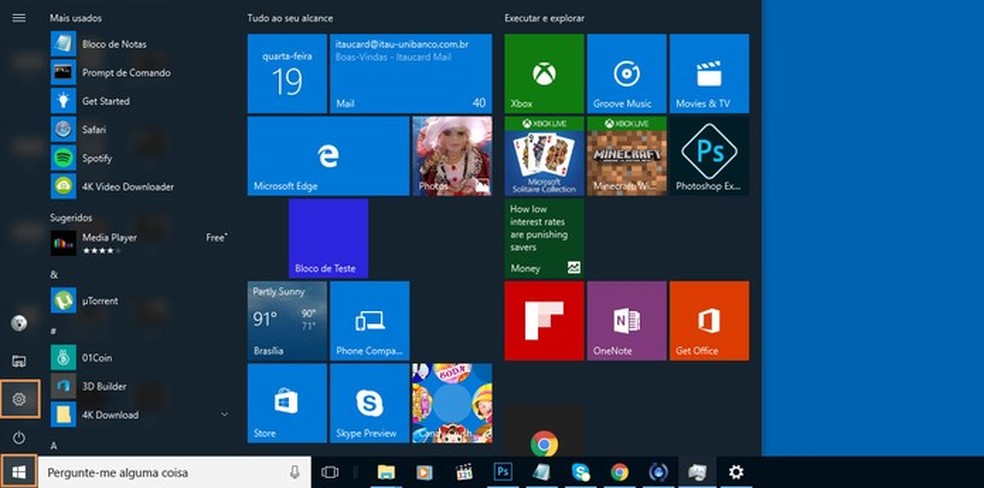Open the Groove Music tile

click(626, 73)
